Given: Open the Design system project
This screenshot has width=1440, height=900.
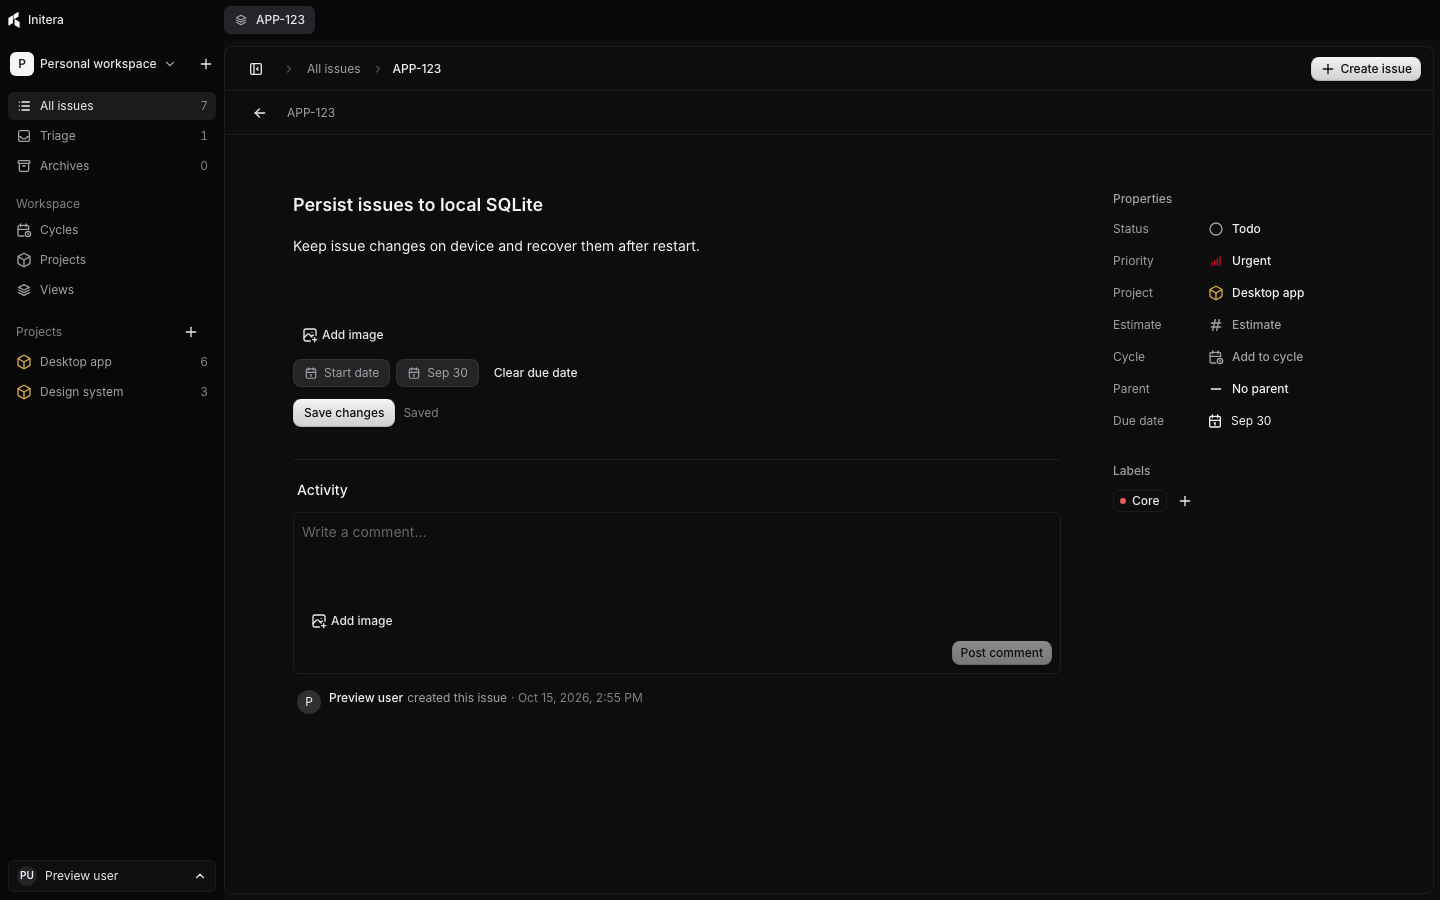Looking at the screenshot, I should click(x=112, y=392).
